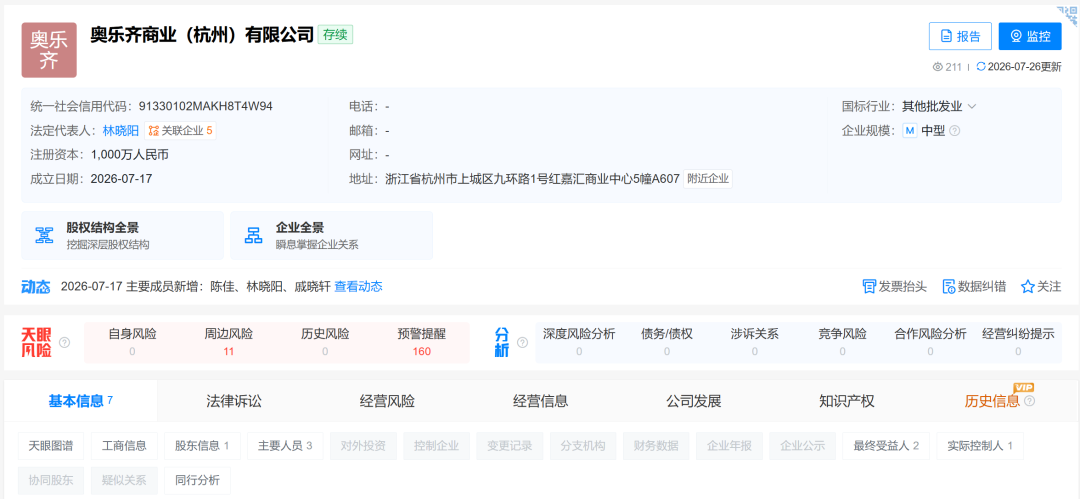1080x499 pixels.
Task: Switch to the 知识产权 tab
Action: (x=847, y=401)
